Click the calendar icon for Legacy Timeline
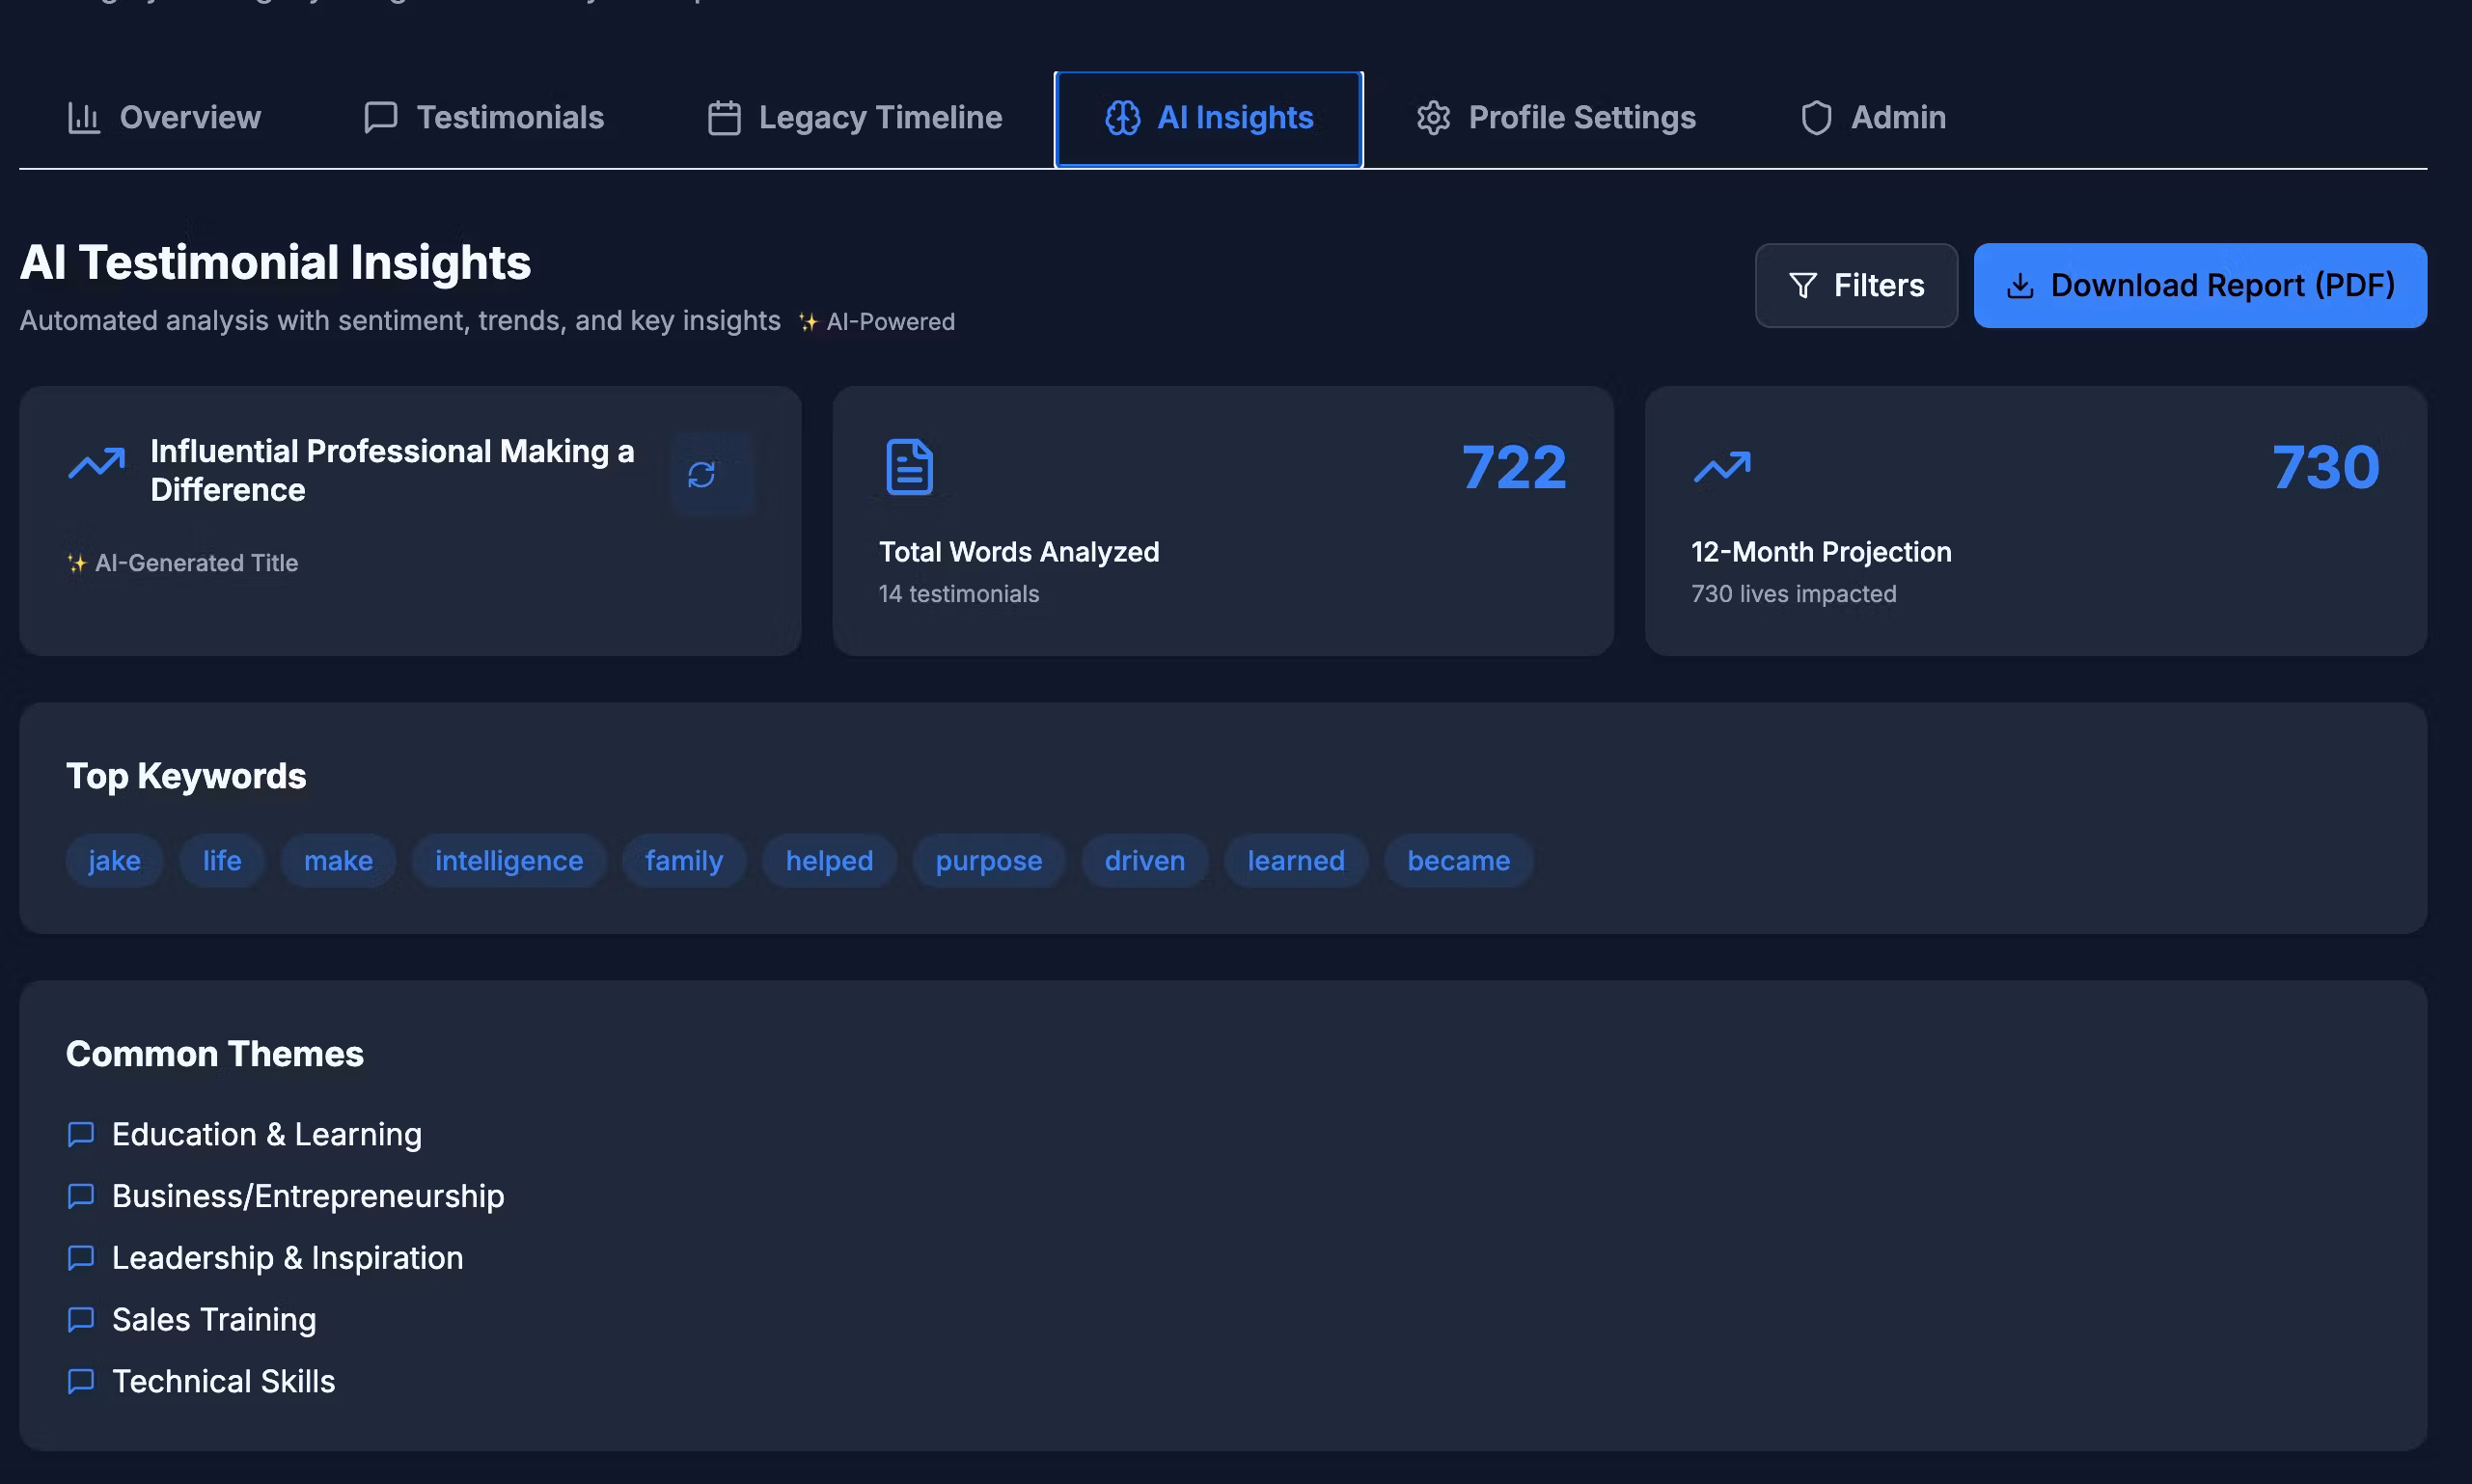Image resolution: width=2472 pixels, height=1484 pixels. tap(724, 118)
